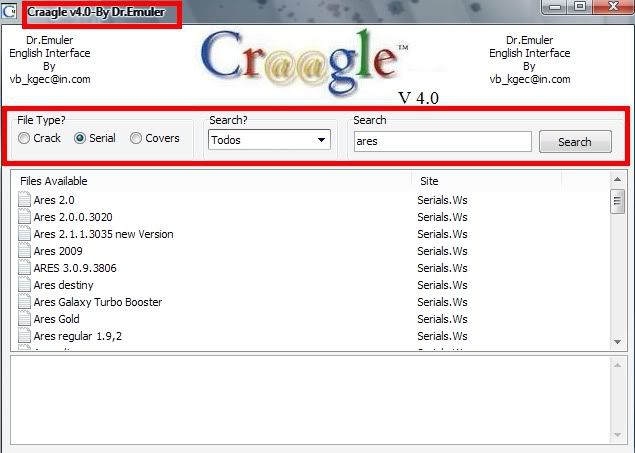This screenshot has width=635, height=453.
Task: Click file icon beside Ares Galaxy Turbo Booster
Action: pos(24,302)
